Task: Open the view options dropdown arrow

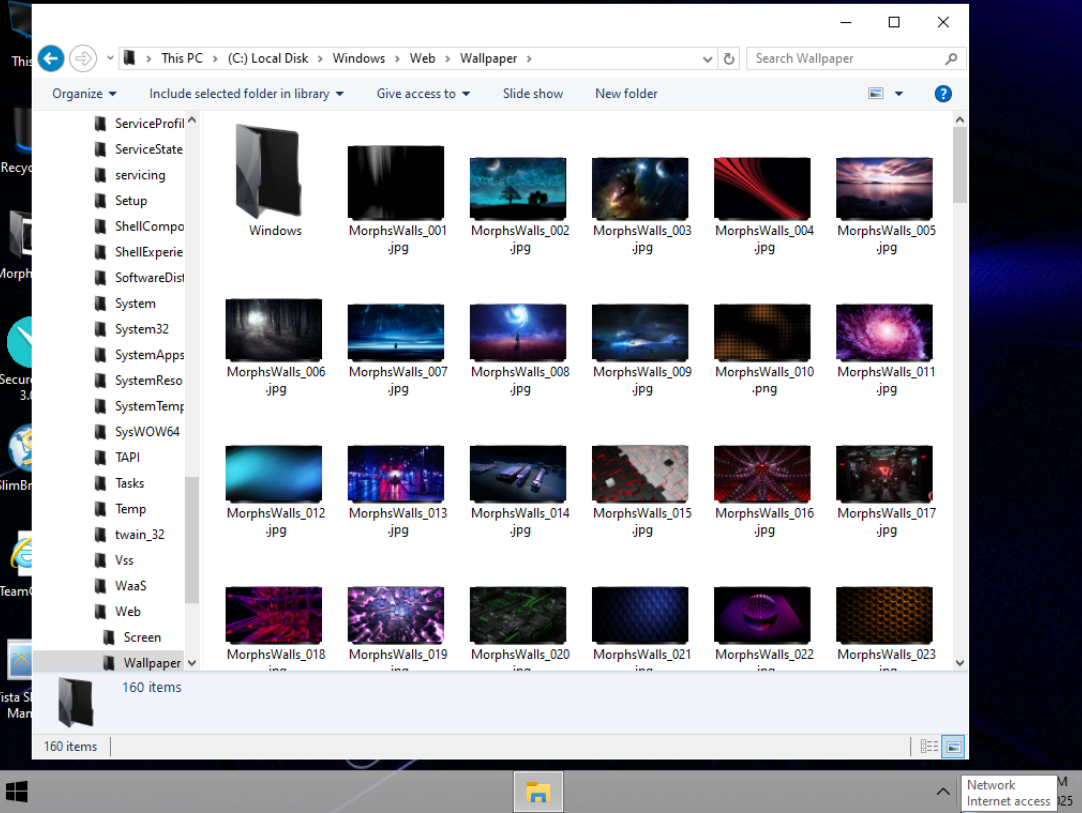Action: (898, 94)
